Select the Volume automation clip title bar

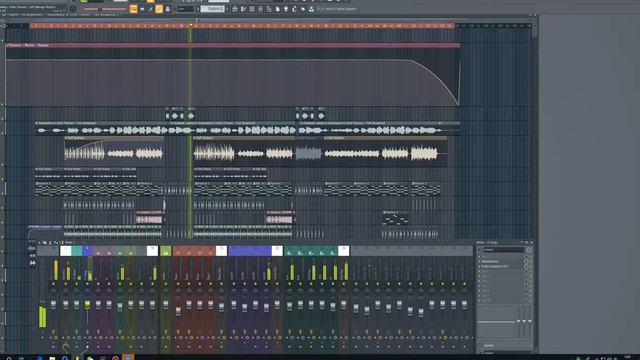(x=233, y=45)
